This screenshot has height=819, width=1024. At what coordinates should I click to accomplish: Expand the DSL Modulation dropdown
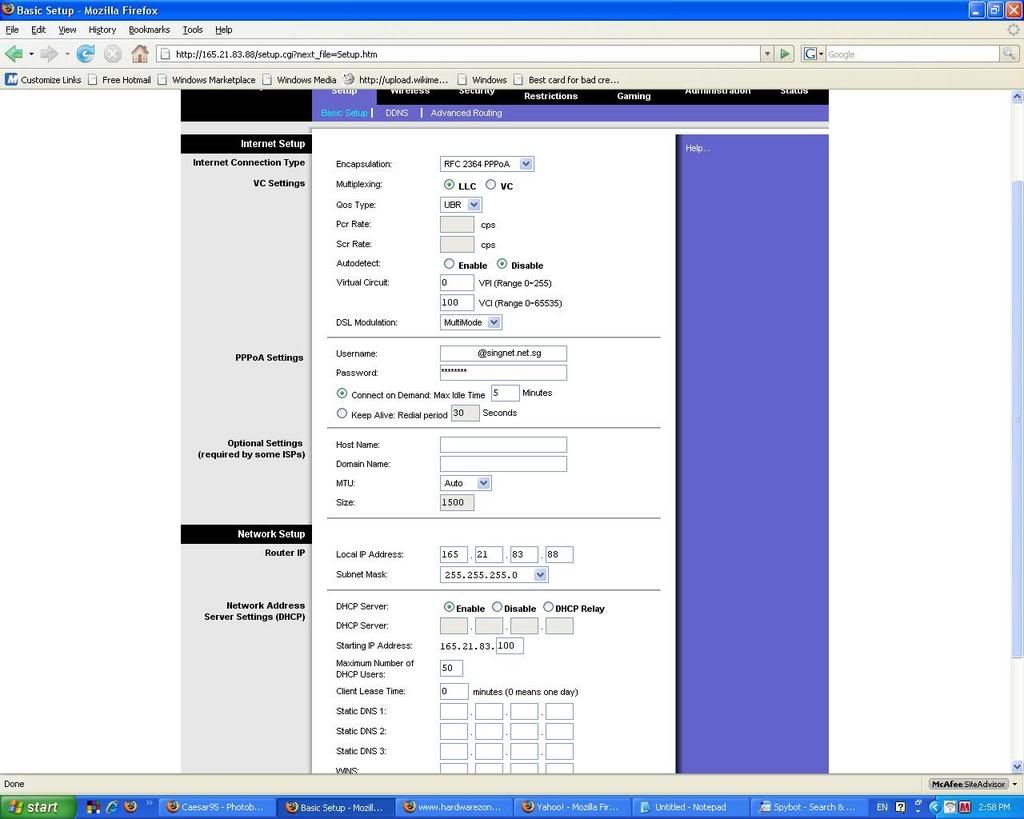(471, 323)
